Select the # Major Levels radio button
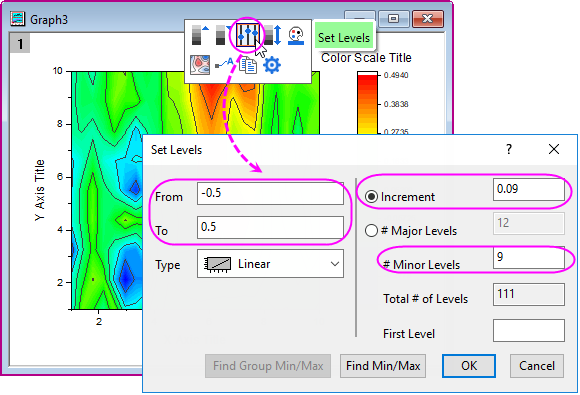Viewport: 580px width, 395px height. click(371, 230)
